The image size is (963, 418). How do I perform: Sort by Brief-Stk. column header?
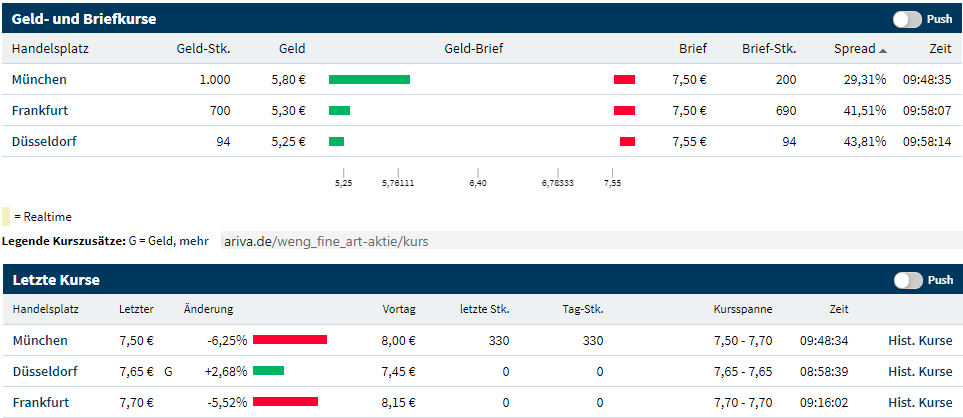point(769,48)
